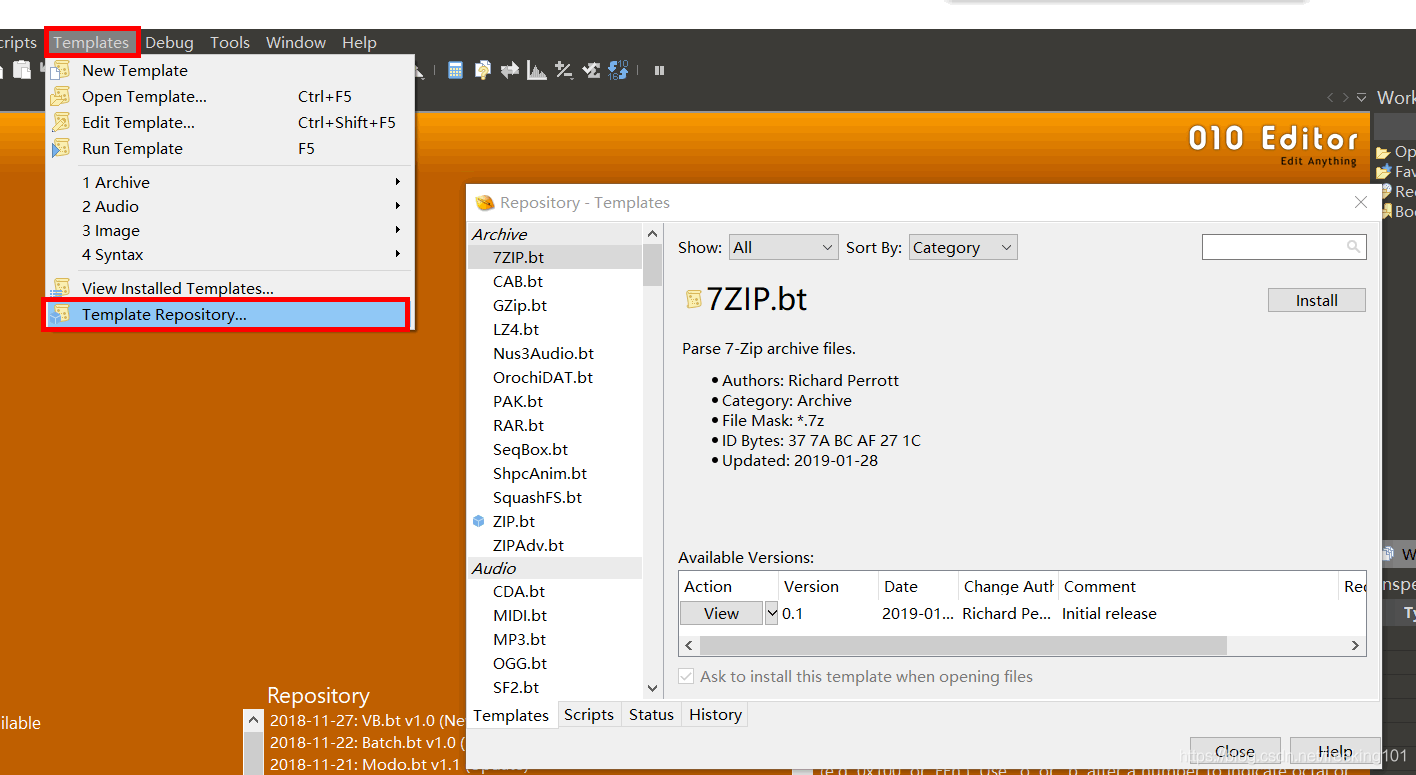
Task: Click the Install button
Action: 1316,300
